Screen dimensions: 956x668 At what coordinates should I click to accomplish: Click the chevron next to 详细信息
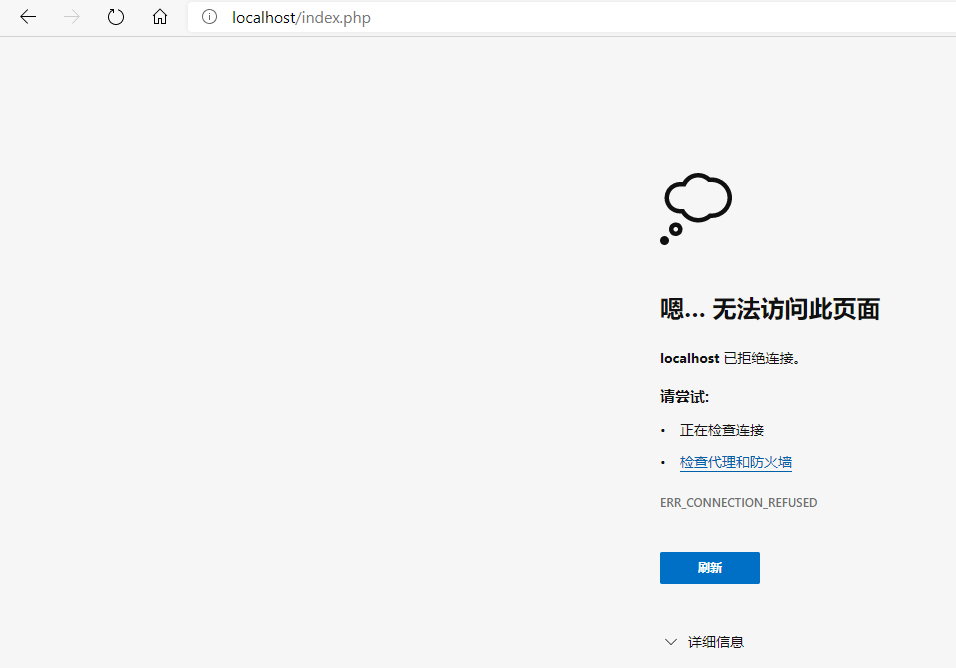click(670, 641)
